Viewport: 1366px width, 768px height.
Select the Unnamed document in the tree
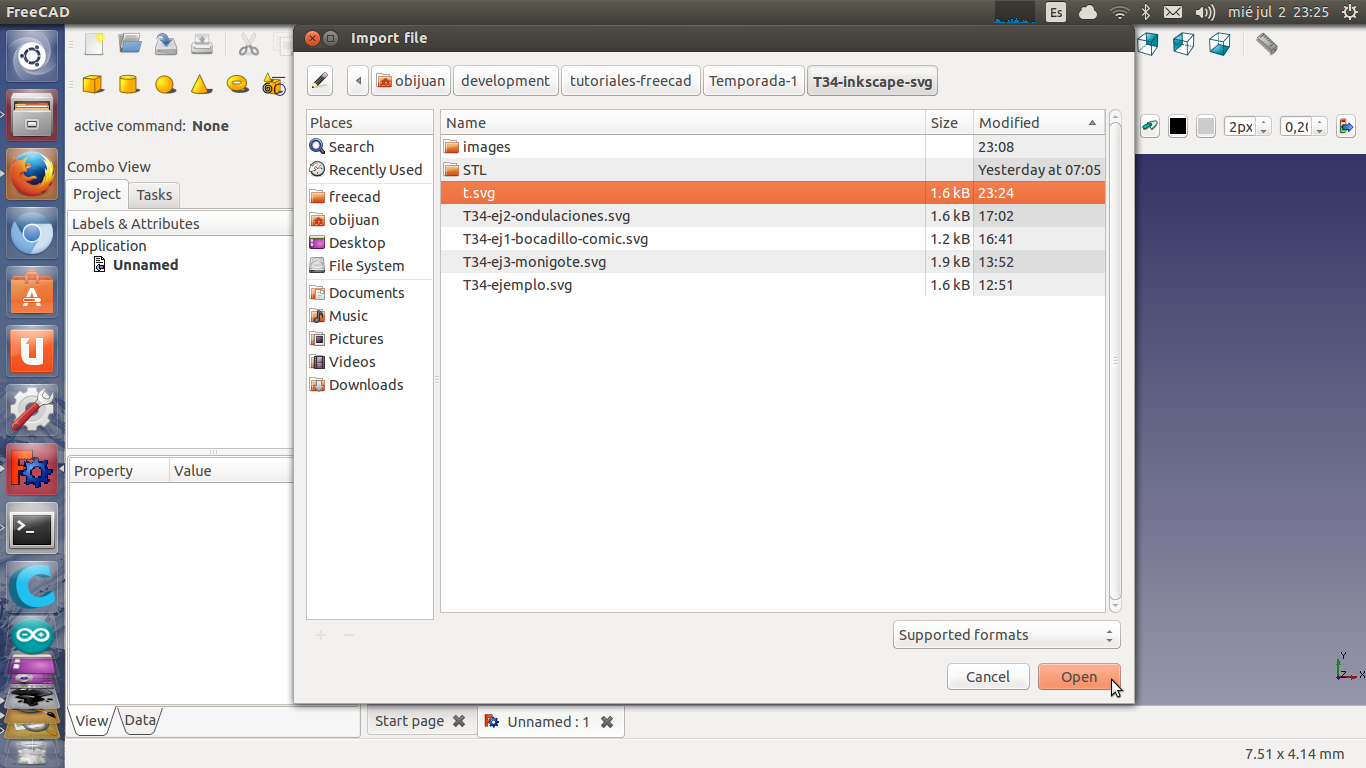tap(145, 265)
